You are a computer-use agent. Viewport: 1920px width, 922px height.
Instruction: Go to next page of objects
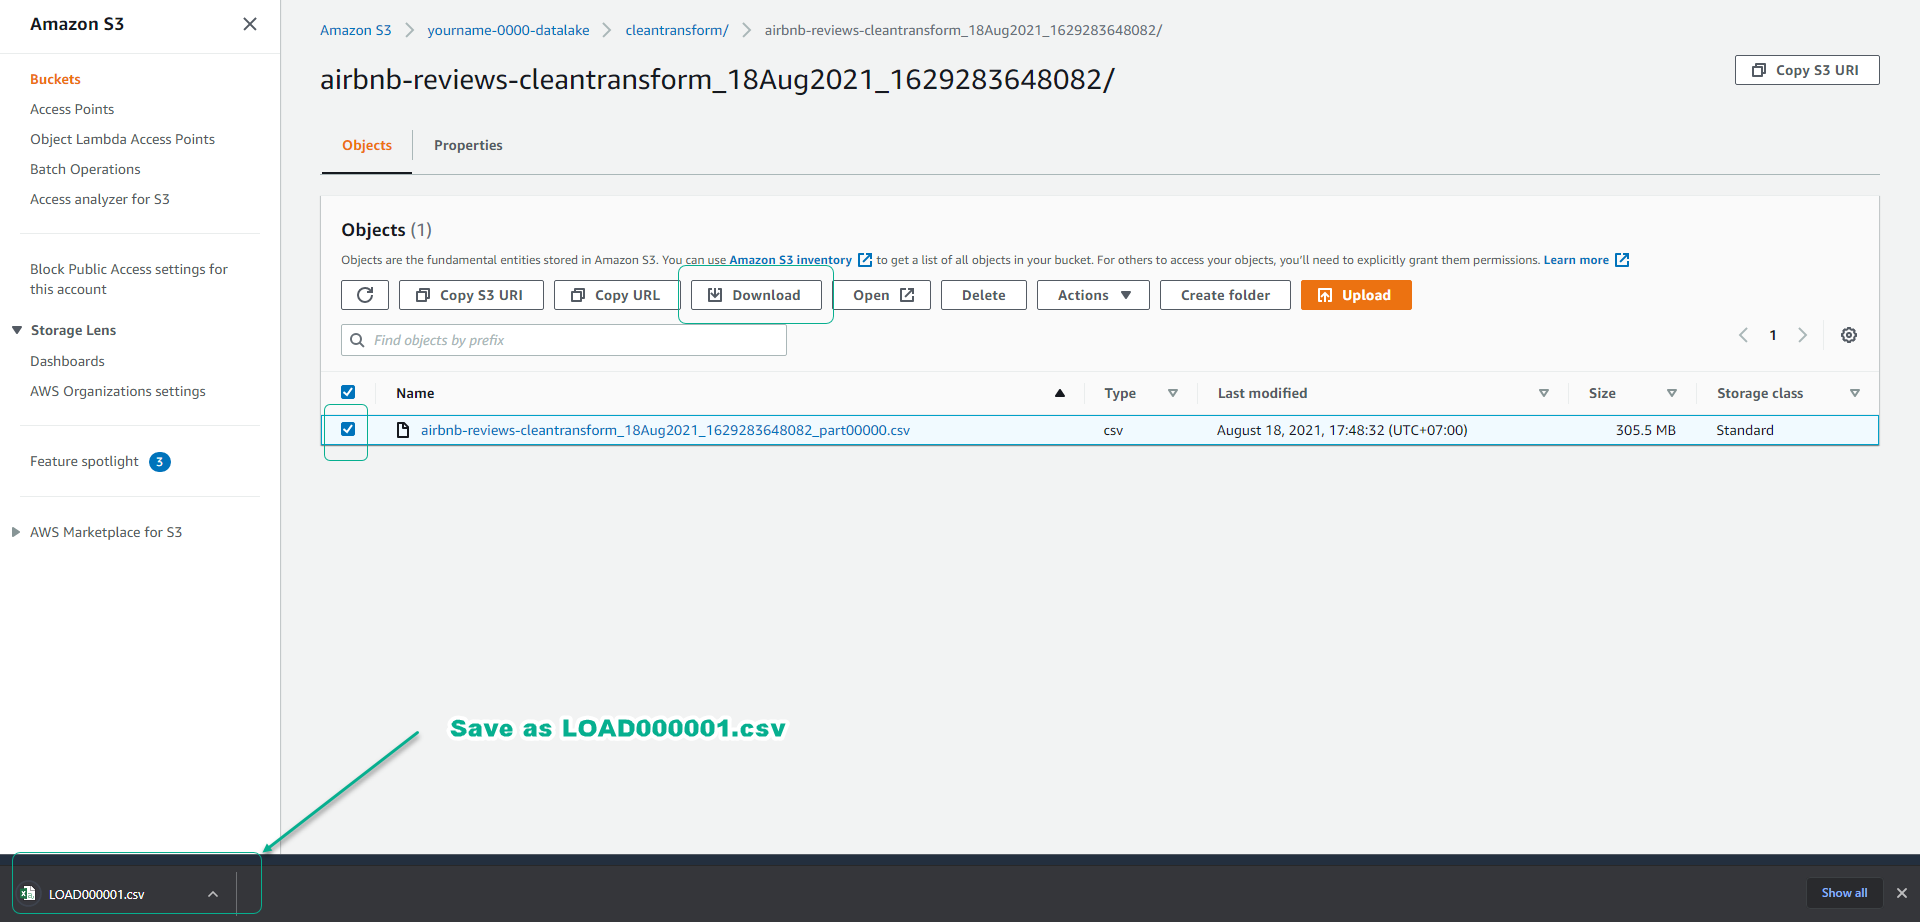pos(1803,335)
